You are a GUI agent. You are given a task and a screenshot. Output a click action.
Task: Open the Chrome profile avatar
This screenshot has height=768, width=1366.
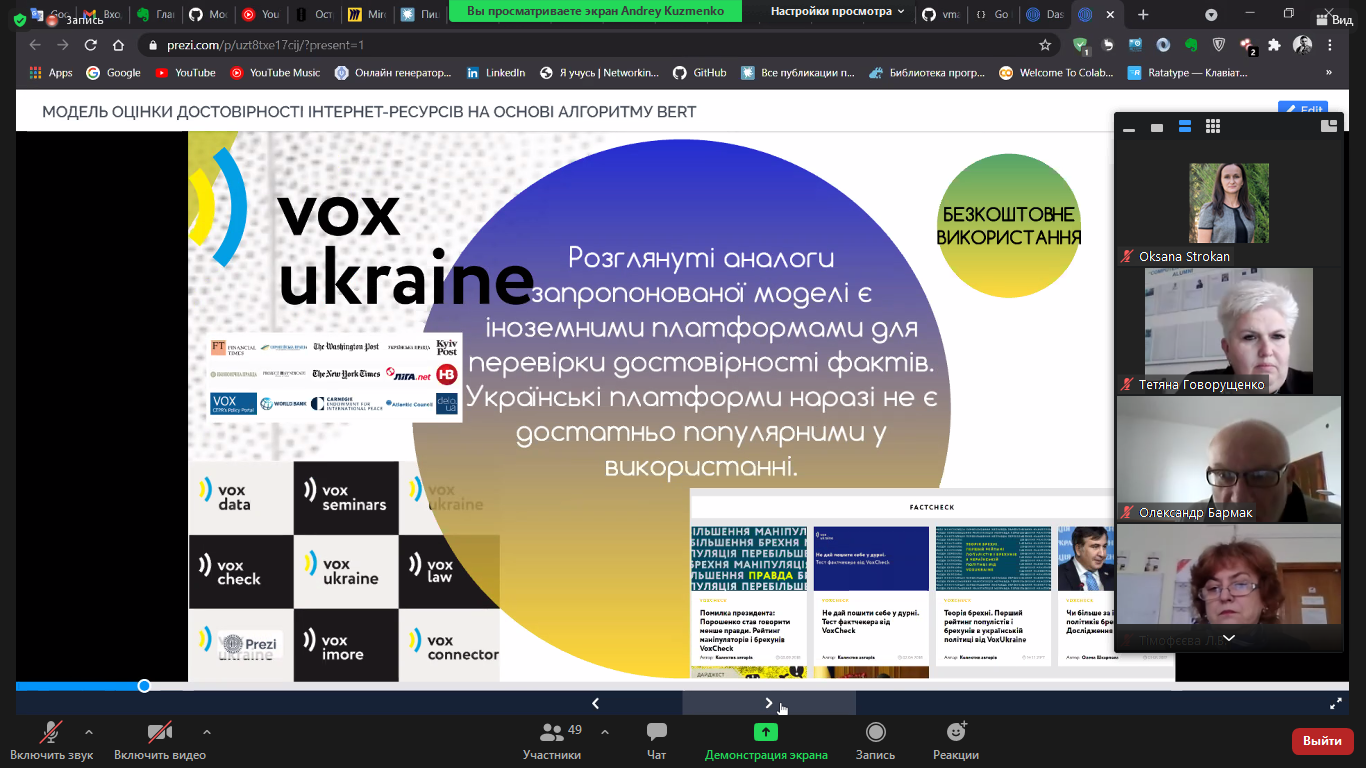[x=1302, y=45]
